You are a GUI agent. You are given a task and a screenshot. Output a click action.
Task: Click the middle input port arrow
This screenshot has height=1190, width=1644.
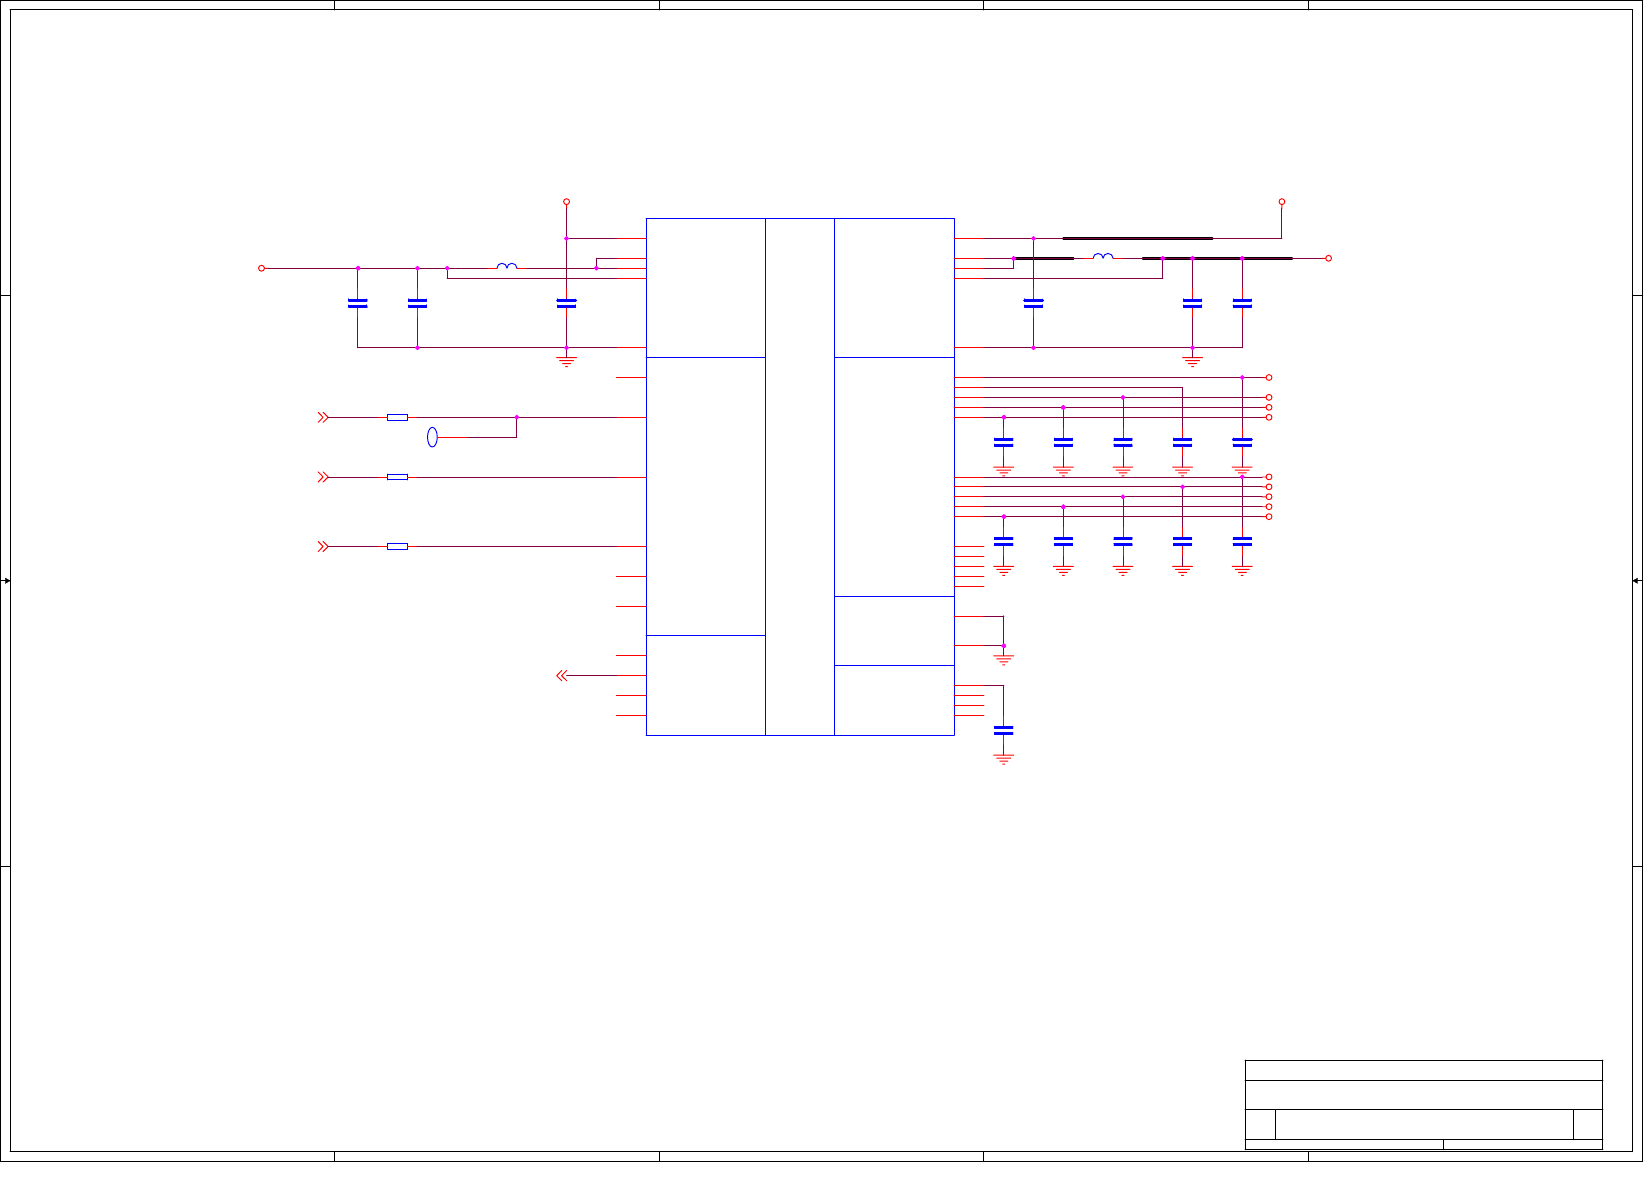tap(323, 477)
